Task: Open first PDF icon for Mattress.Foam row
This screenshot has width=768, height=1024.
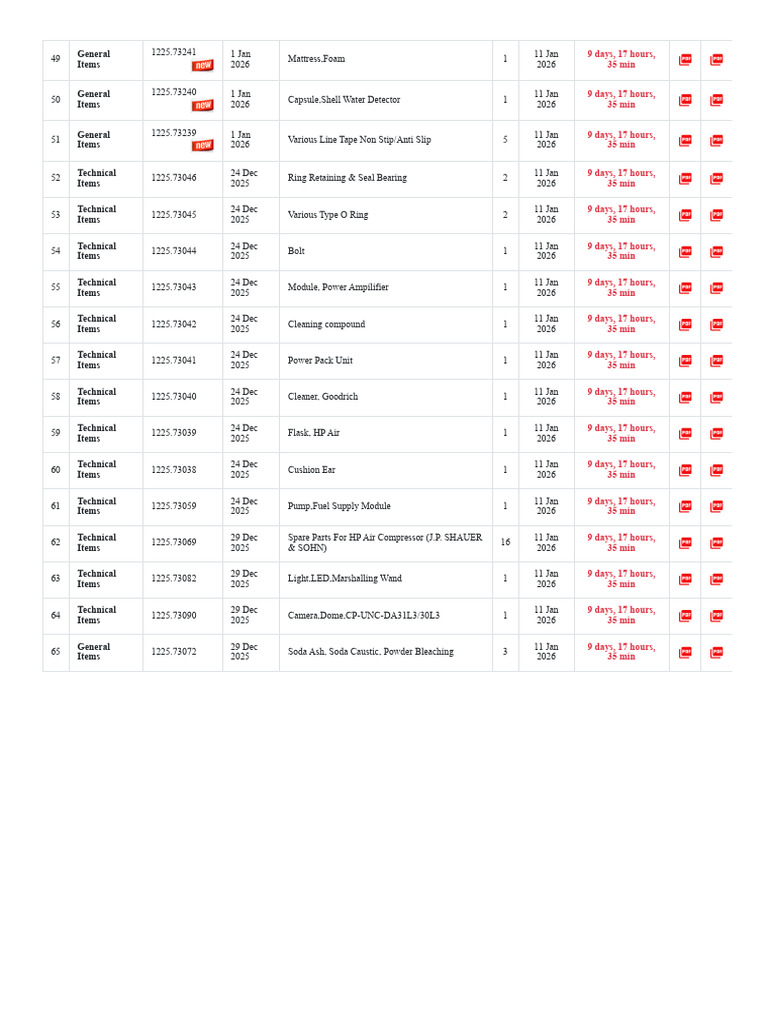Action: coord(685,59)
